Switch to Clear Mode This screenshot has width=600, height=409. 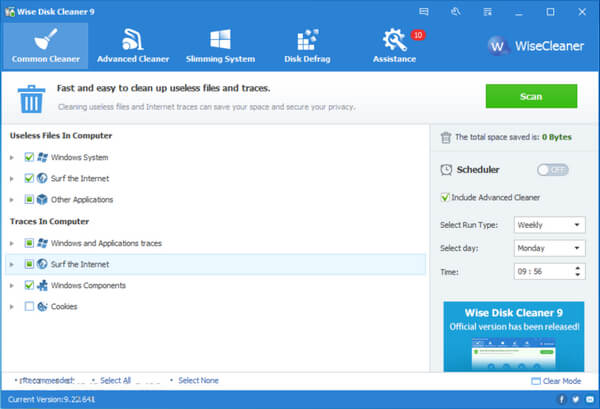tap(556, 381)
